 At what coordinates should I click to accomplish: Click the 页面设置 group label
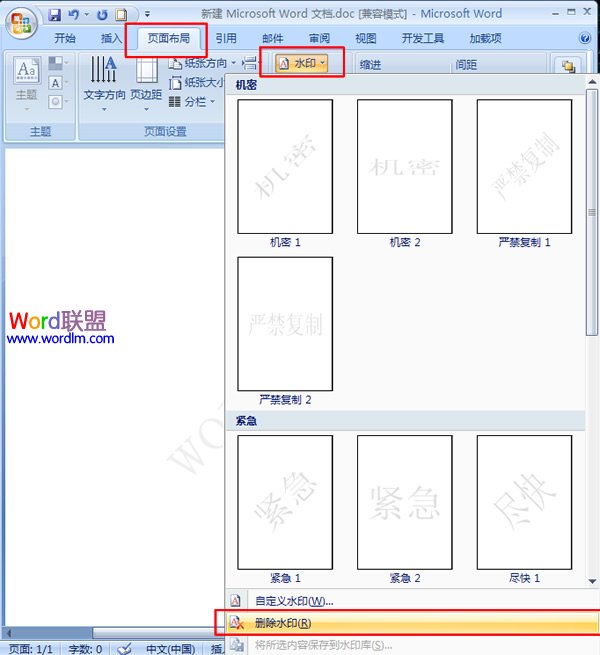point(165,132)
